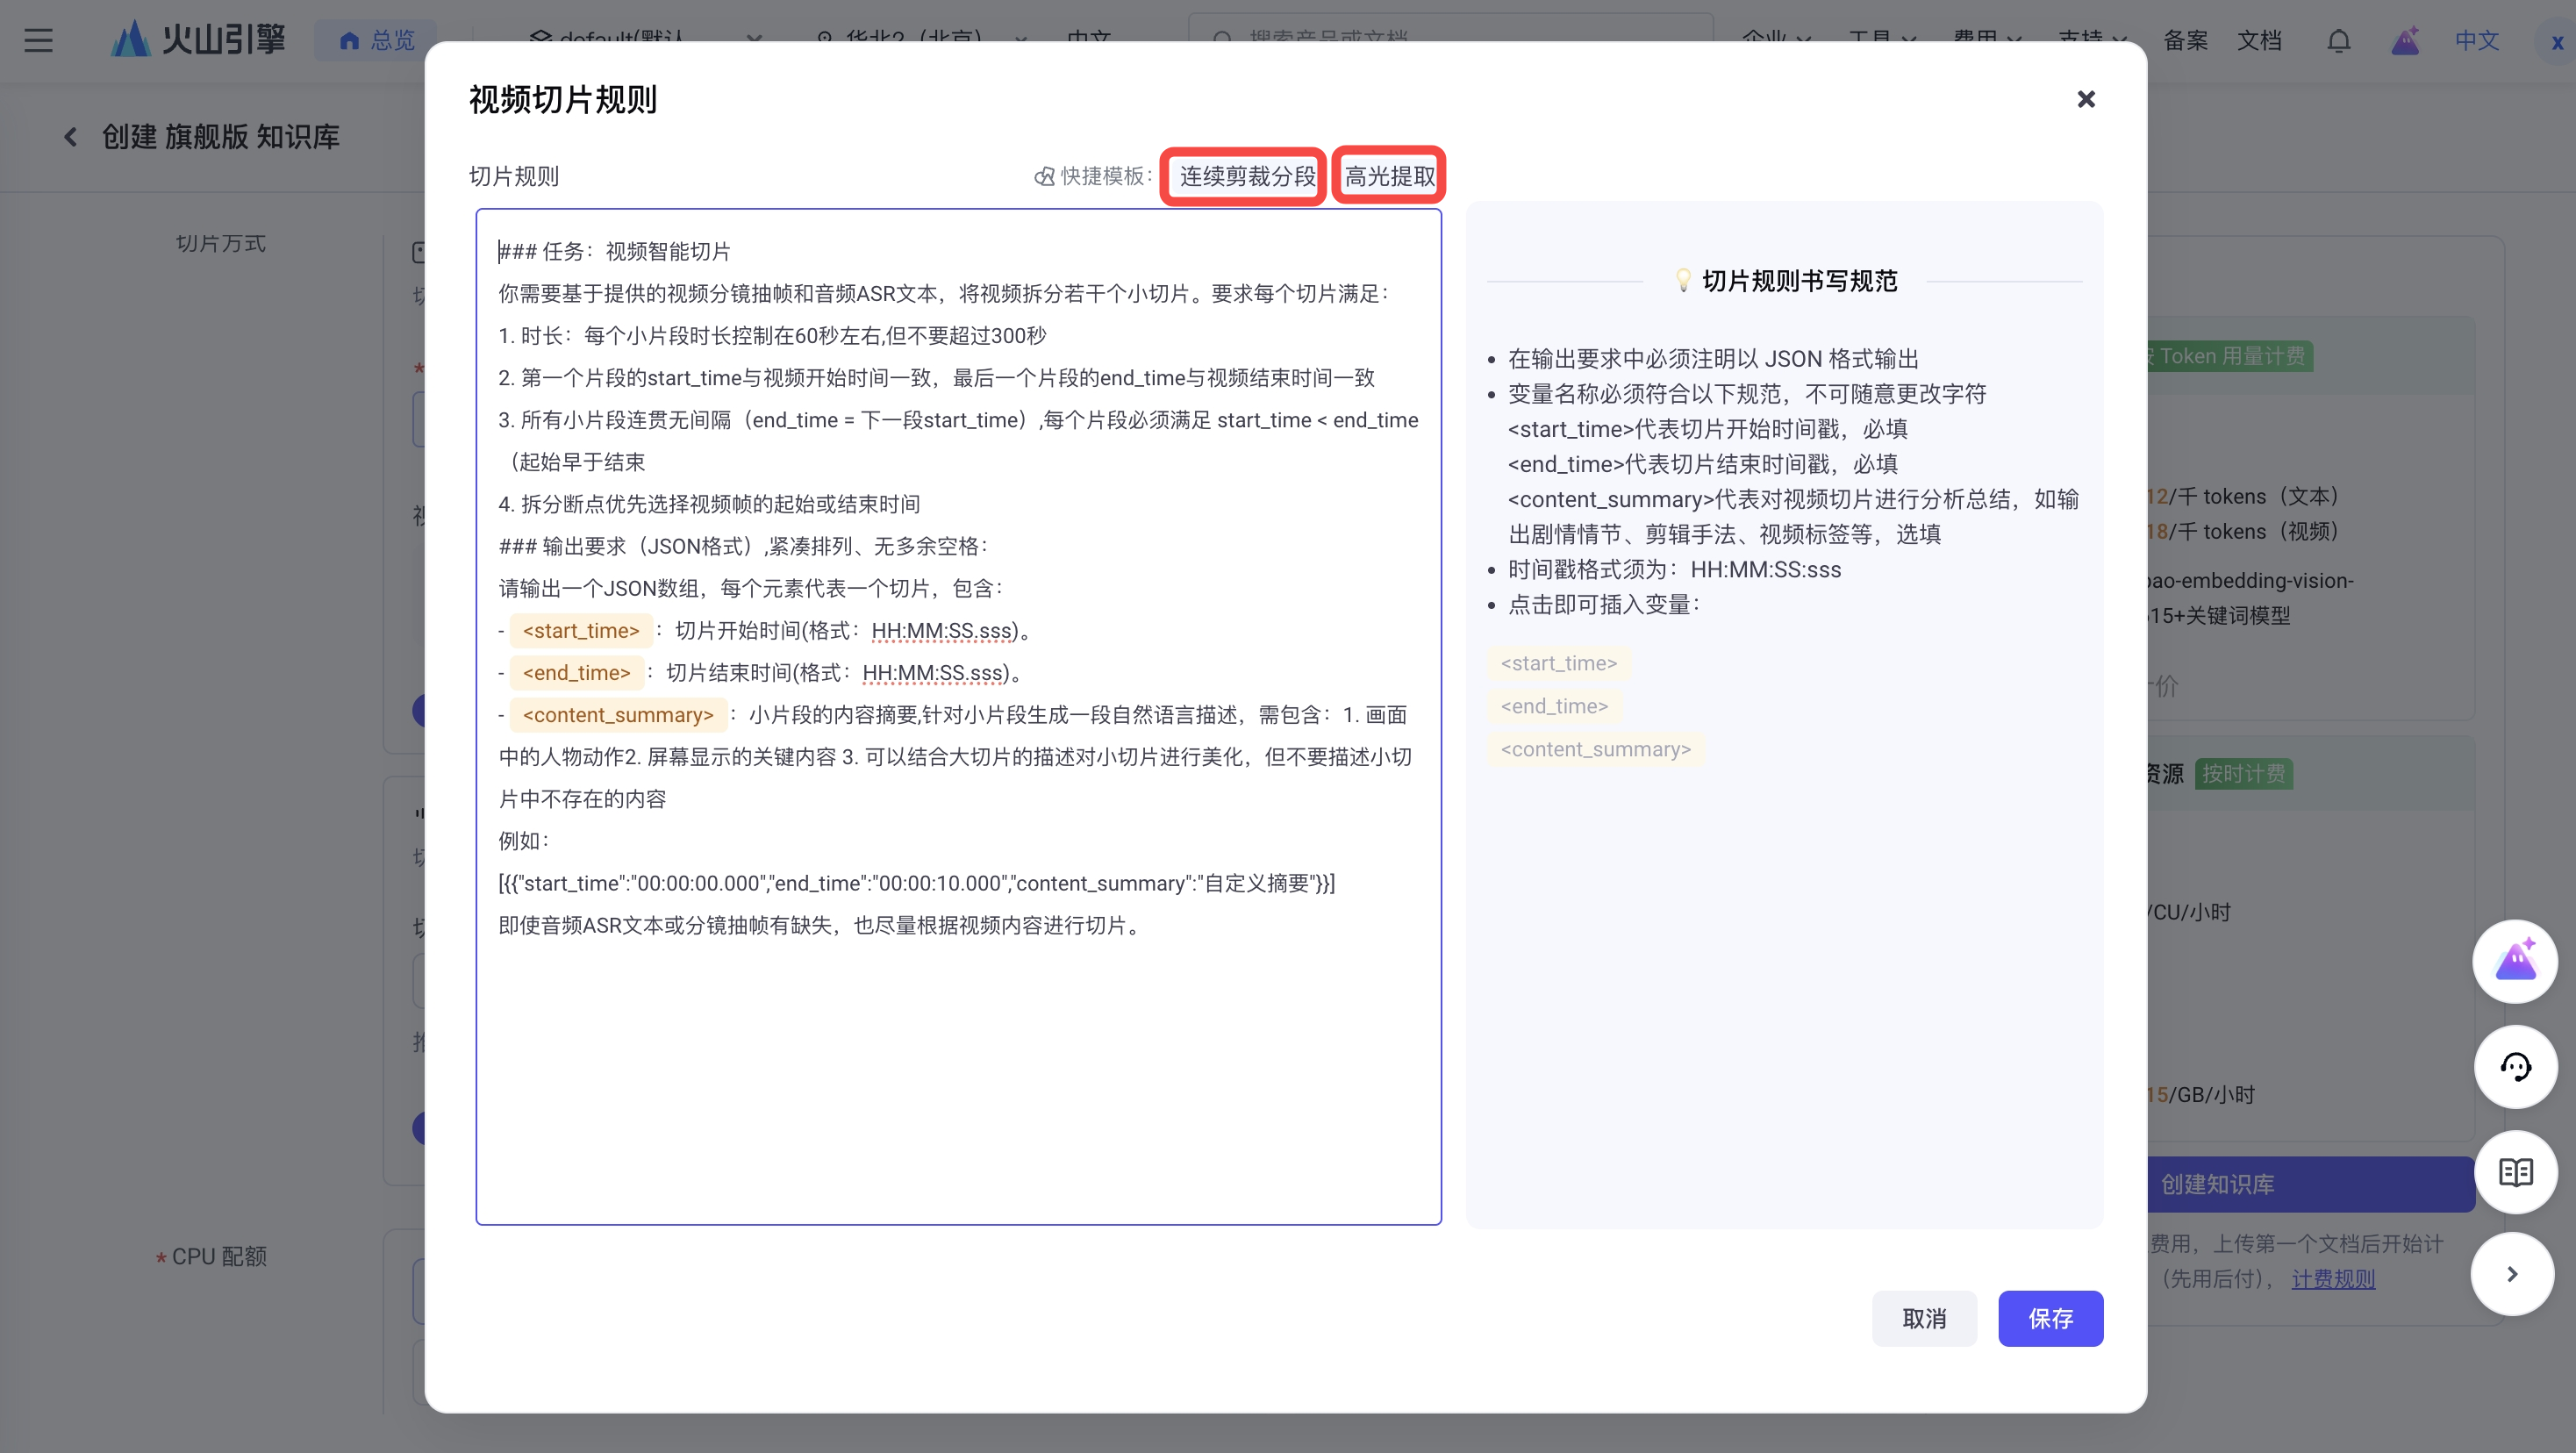Go back with the left arrow icon
The image size is (2576, 1453).
tap(70, 137)
